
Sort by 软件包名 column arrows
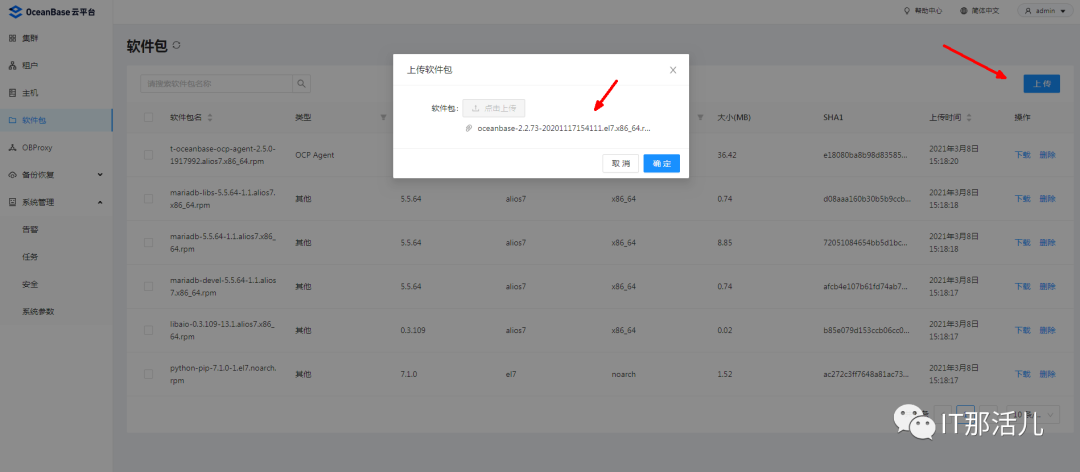(210, 118)
